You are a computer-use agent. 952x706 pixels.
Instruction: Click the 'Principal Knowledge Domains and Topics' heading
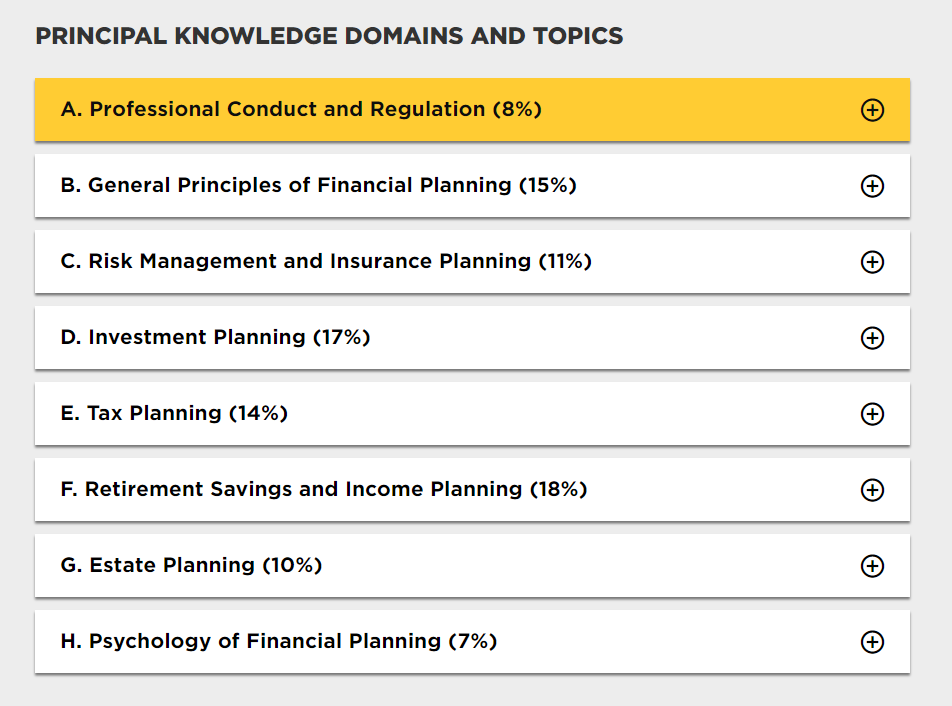[x=329, y=36]
